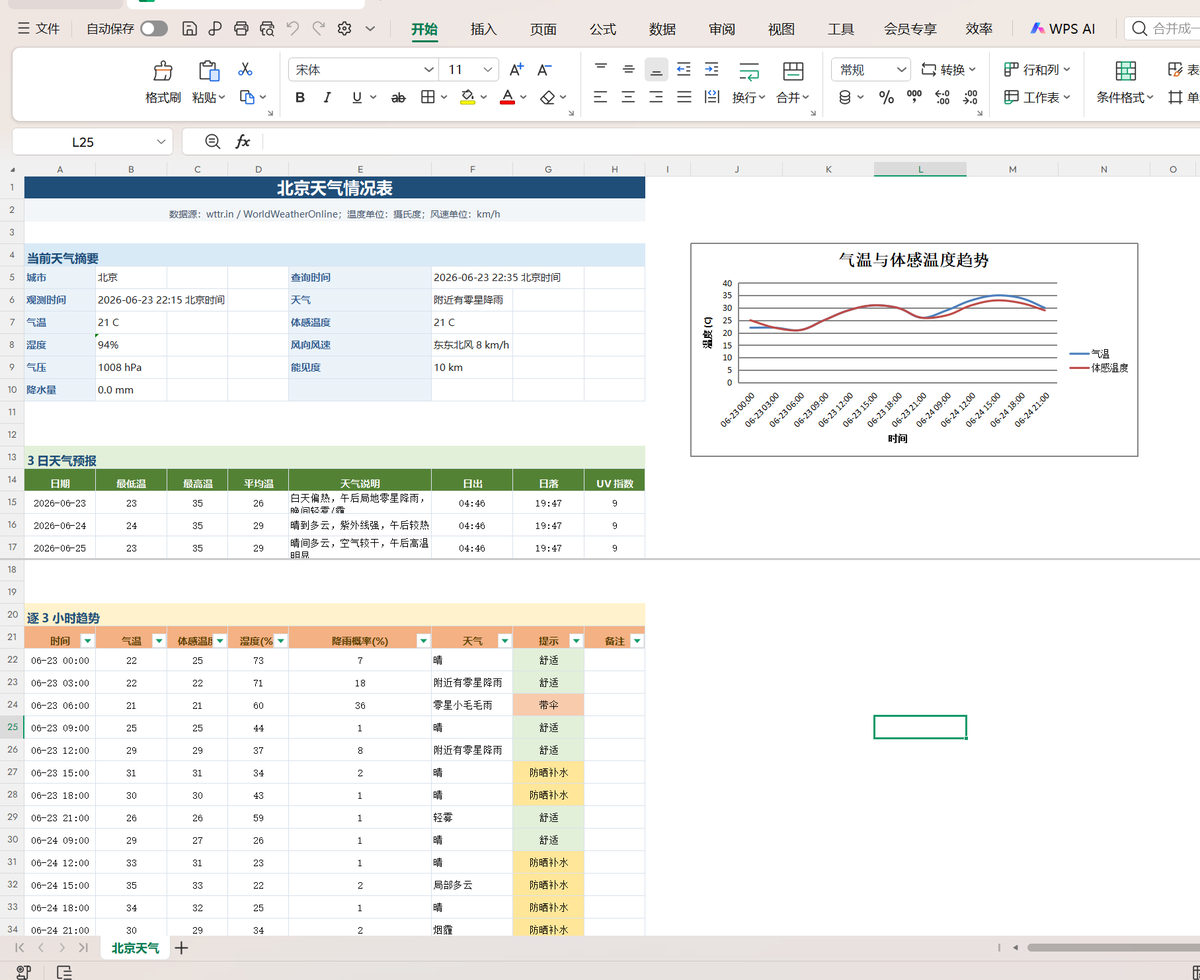
Task: Click the Increase indent icon
Action: [711, 69]
